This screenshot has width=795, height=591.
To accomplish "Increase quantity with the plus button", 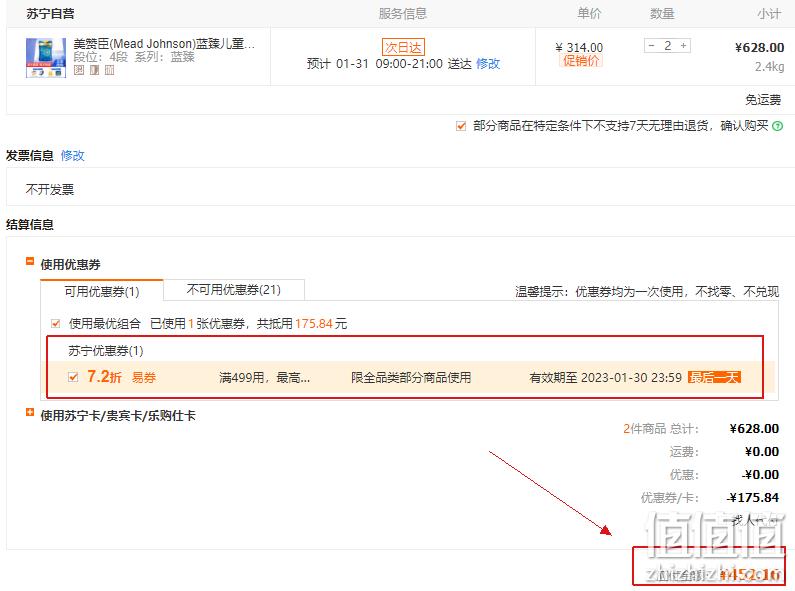I will (x=683, y=46).
